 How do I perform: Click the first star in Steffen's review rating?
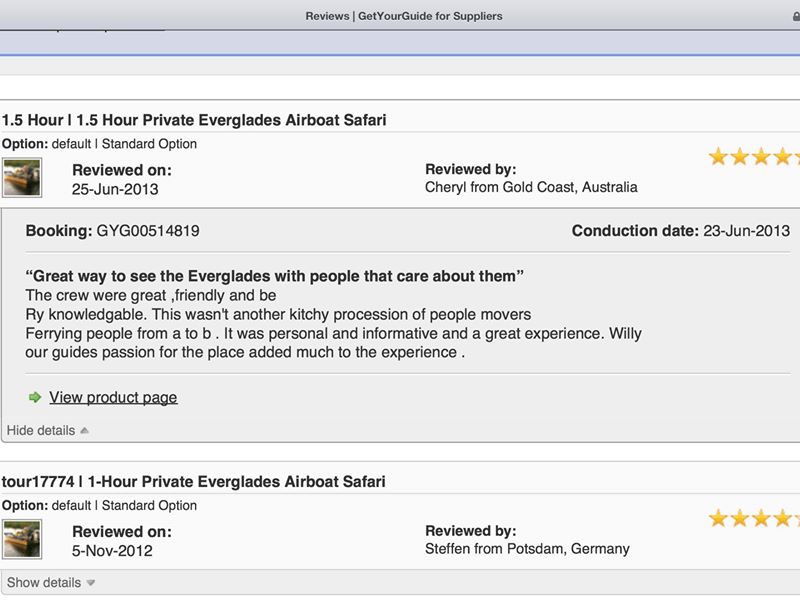718,518
